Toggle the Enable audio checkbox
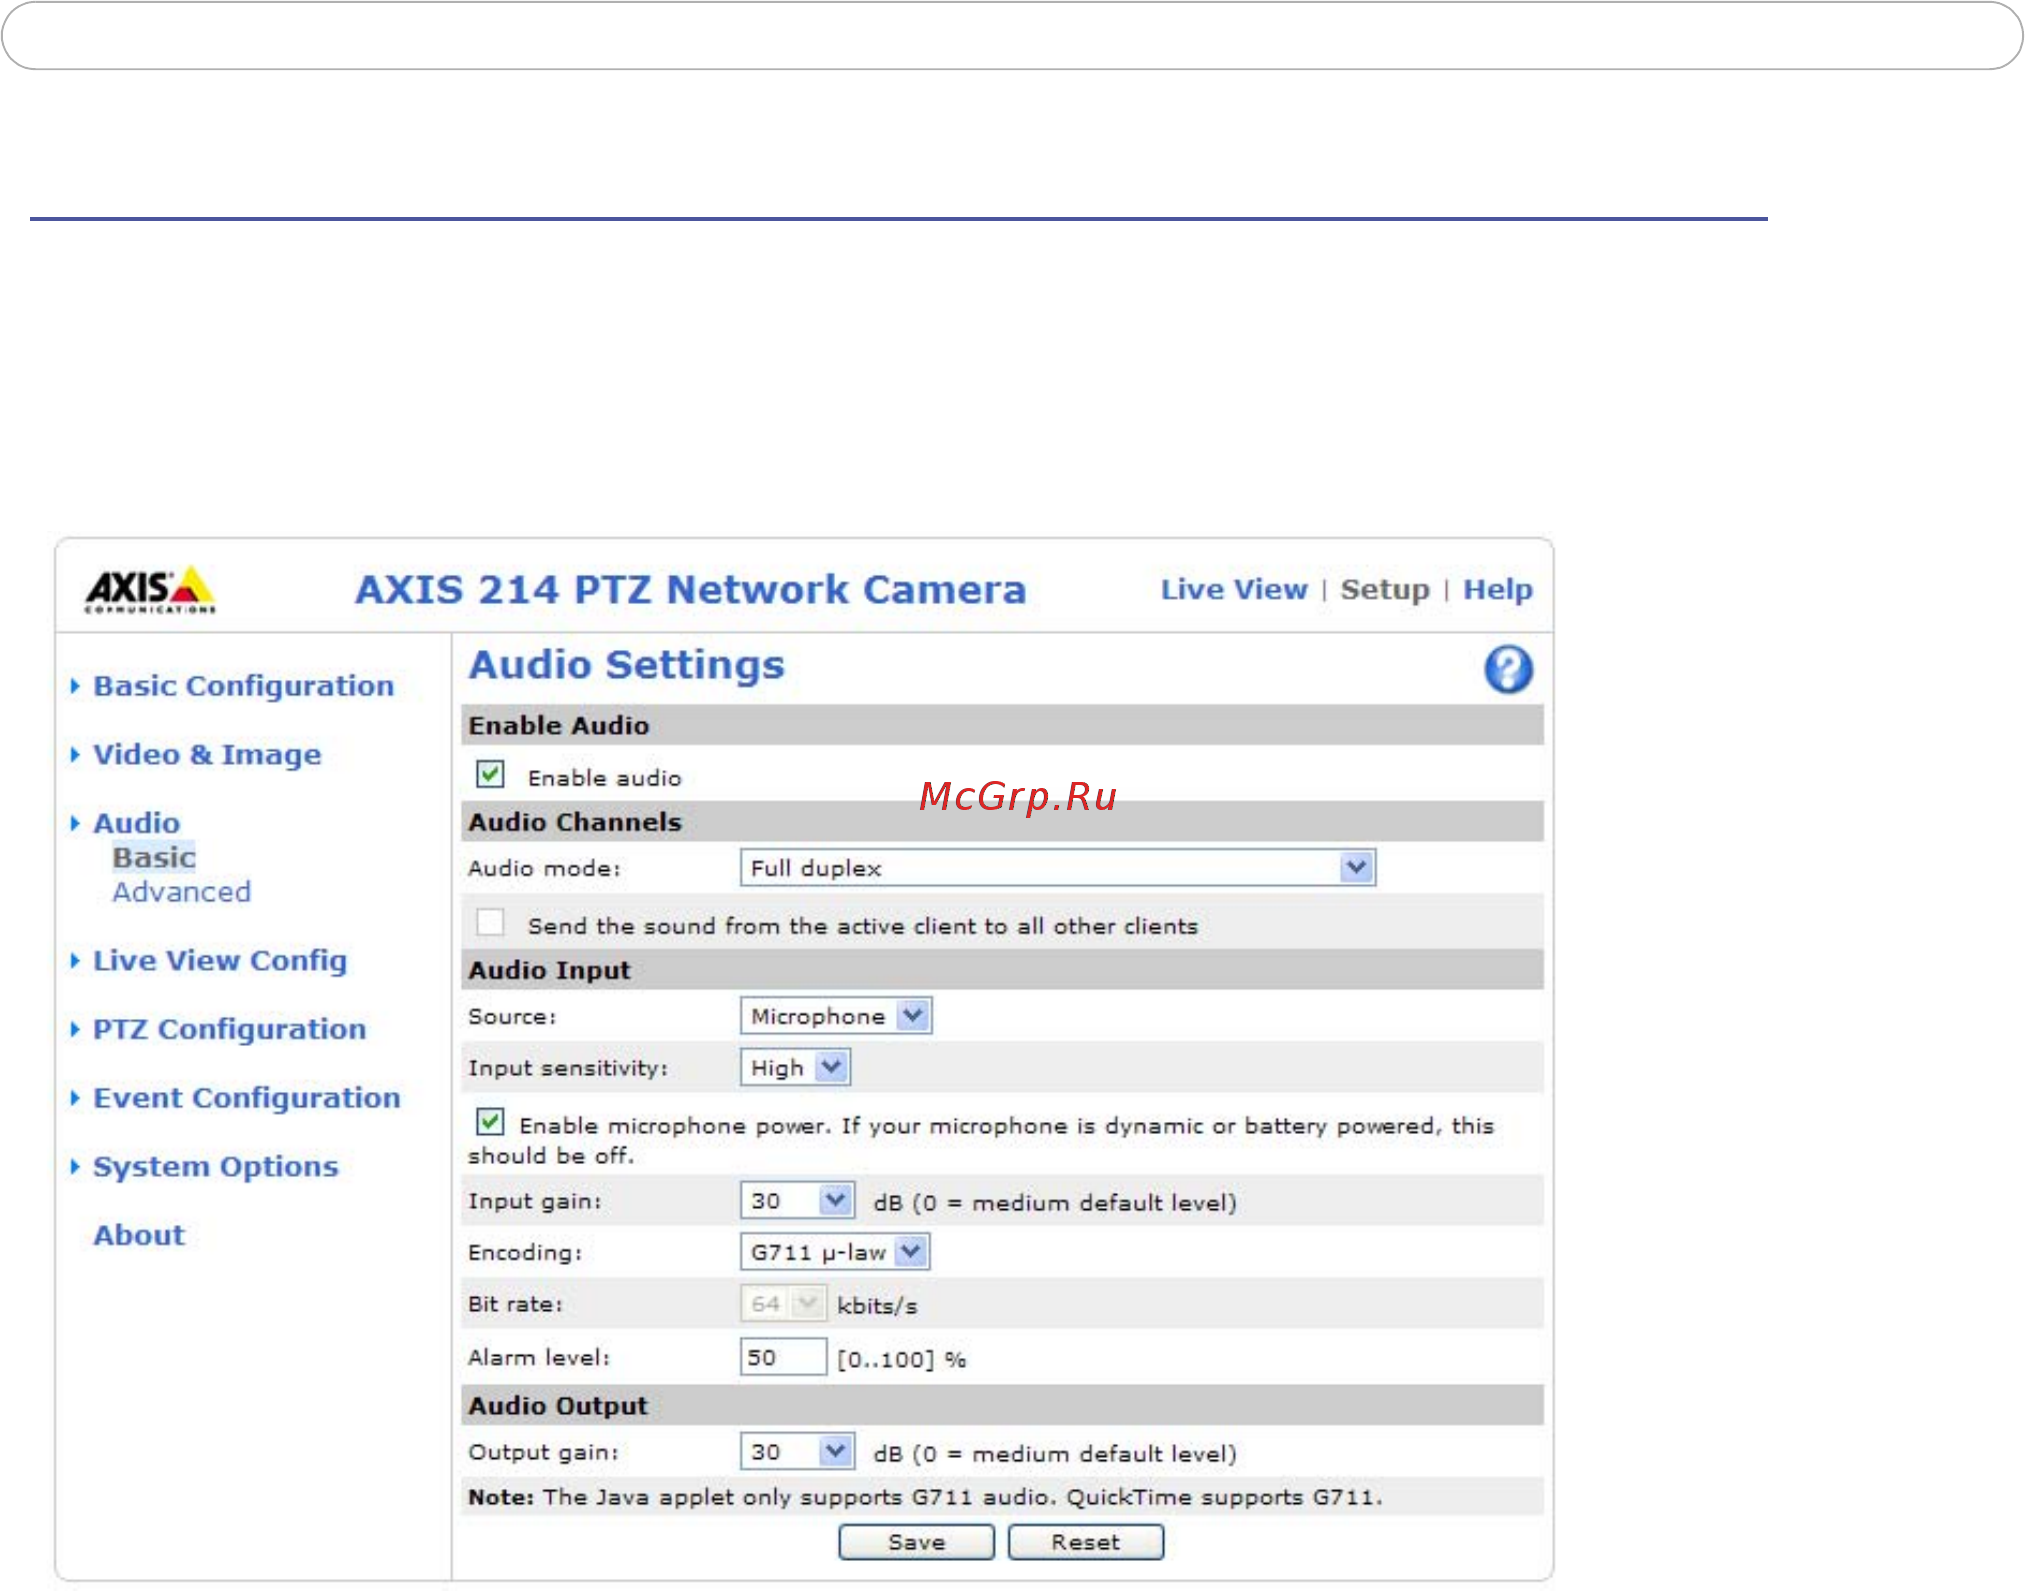This screenshot has height=1591, width=2025. [x=490, y=775]
